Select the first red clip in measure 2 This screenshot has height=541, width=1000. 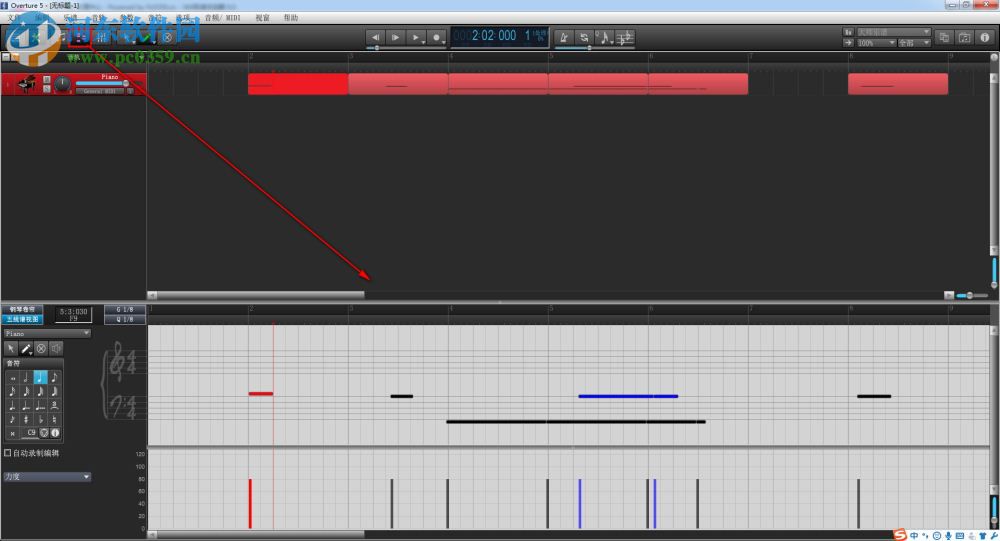pos(298,84)
